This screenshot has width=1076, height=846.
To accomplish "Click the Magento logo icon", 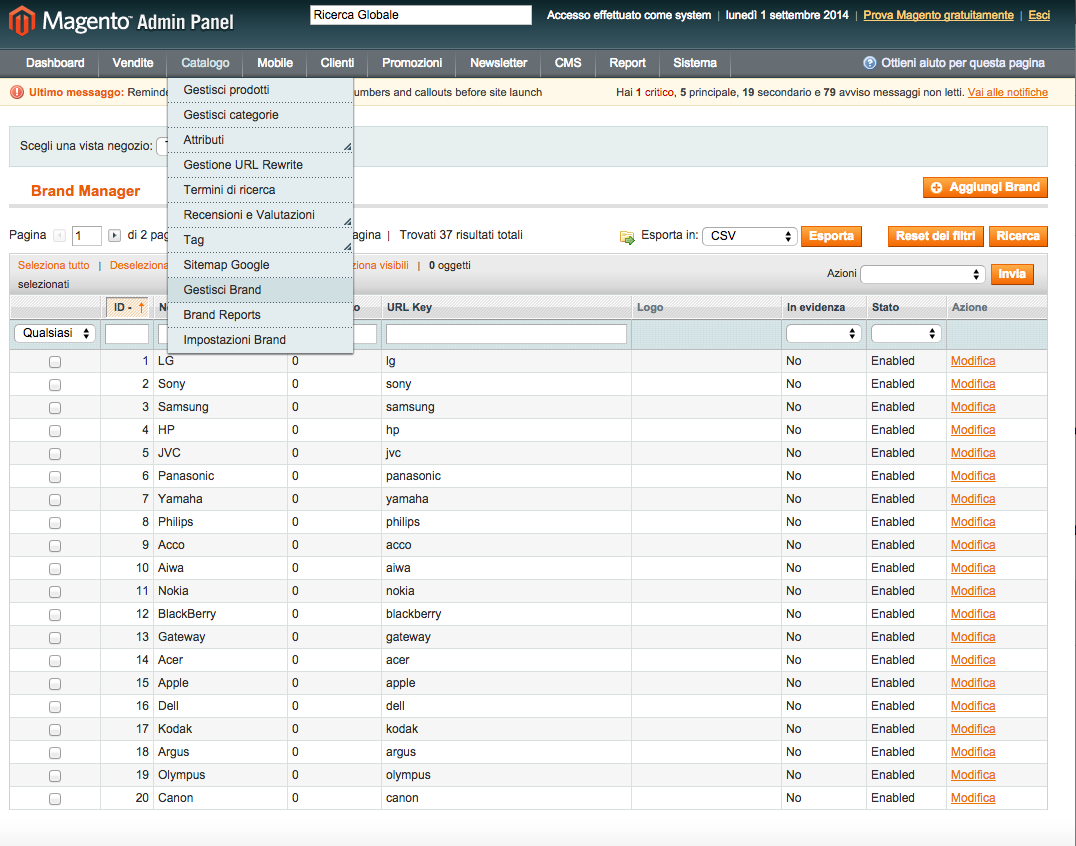I will [x=22, y=21].
